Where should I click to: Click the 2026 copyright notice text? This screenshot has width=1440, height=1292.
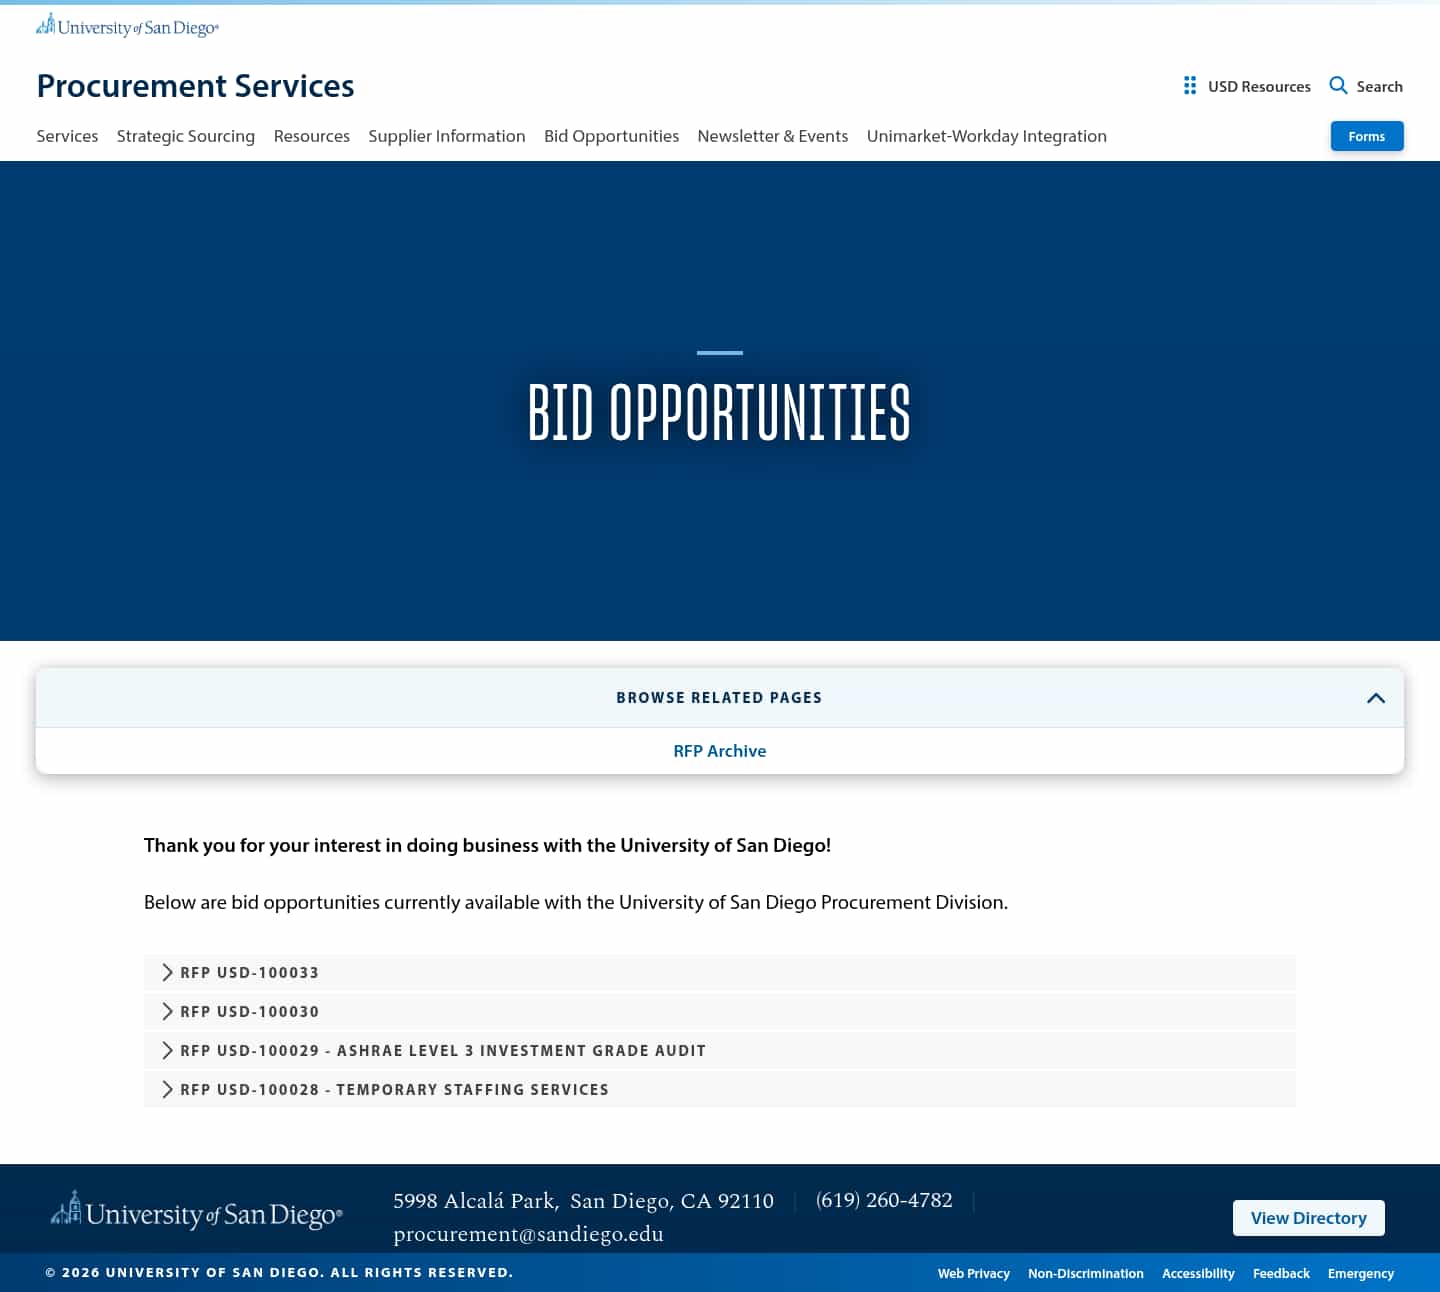tap(279, 1273)
